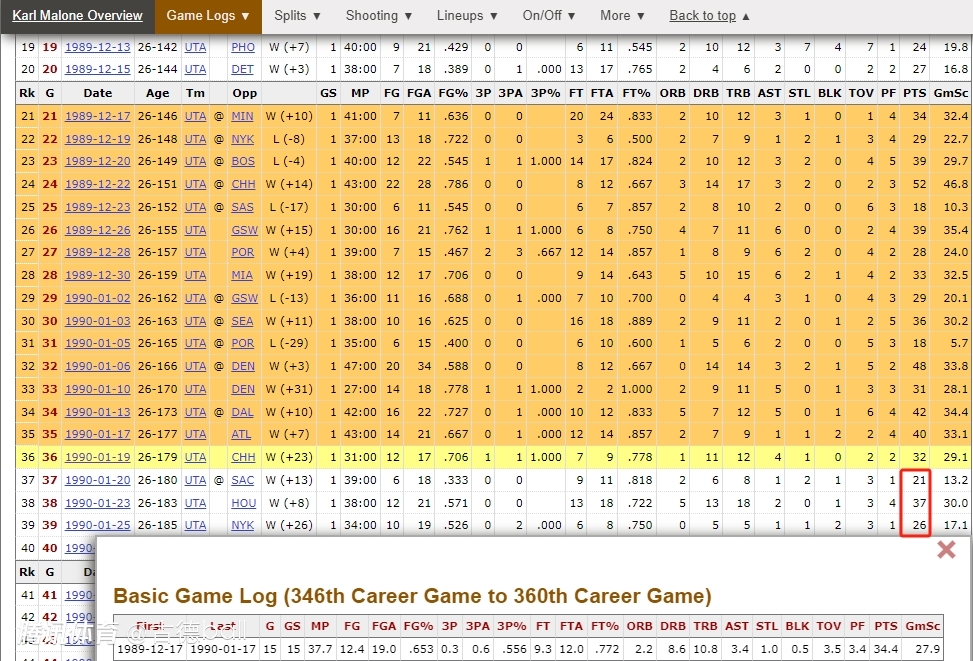Open opponent PHO team link
973x661 pixels.
click(x=243, y=47)
